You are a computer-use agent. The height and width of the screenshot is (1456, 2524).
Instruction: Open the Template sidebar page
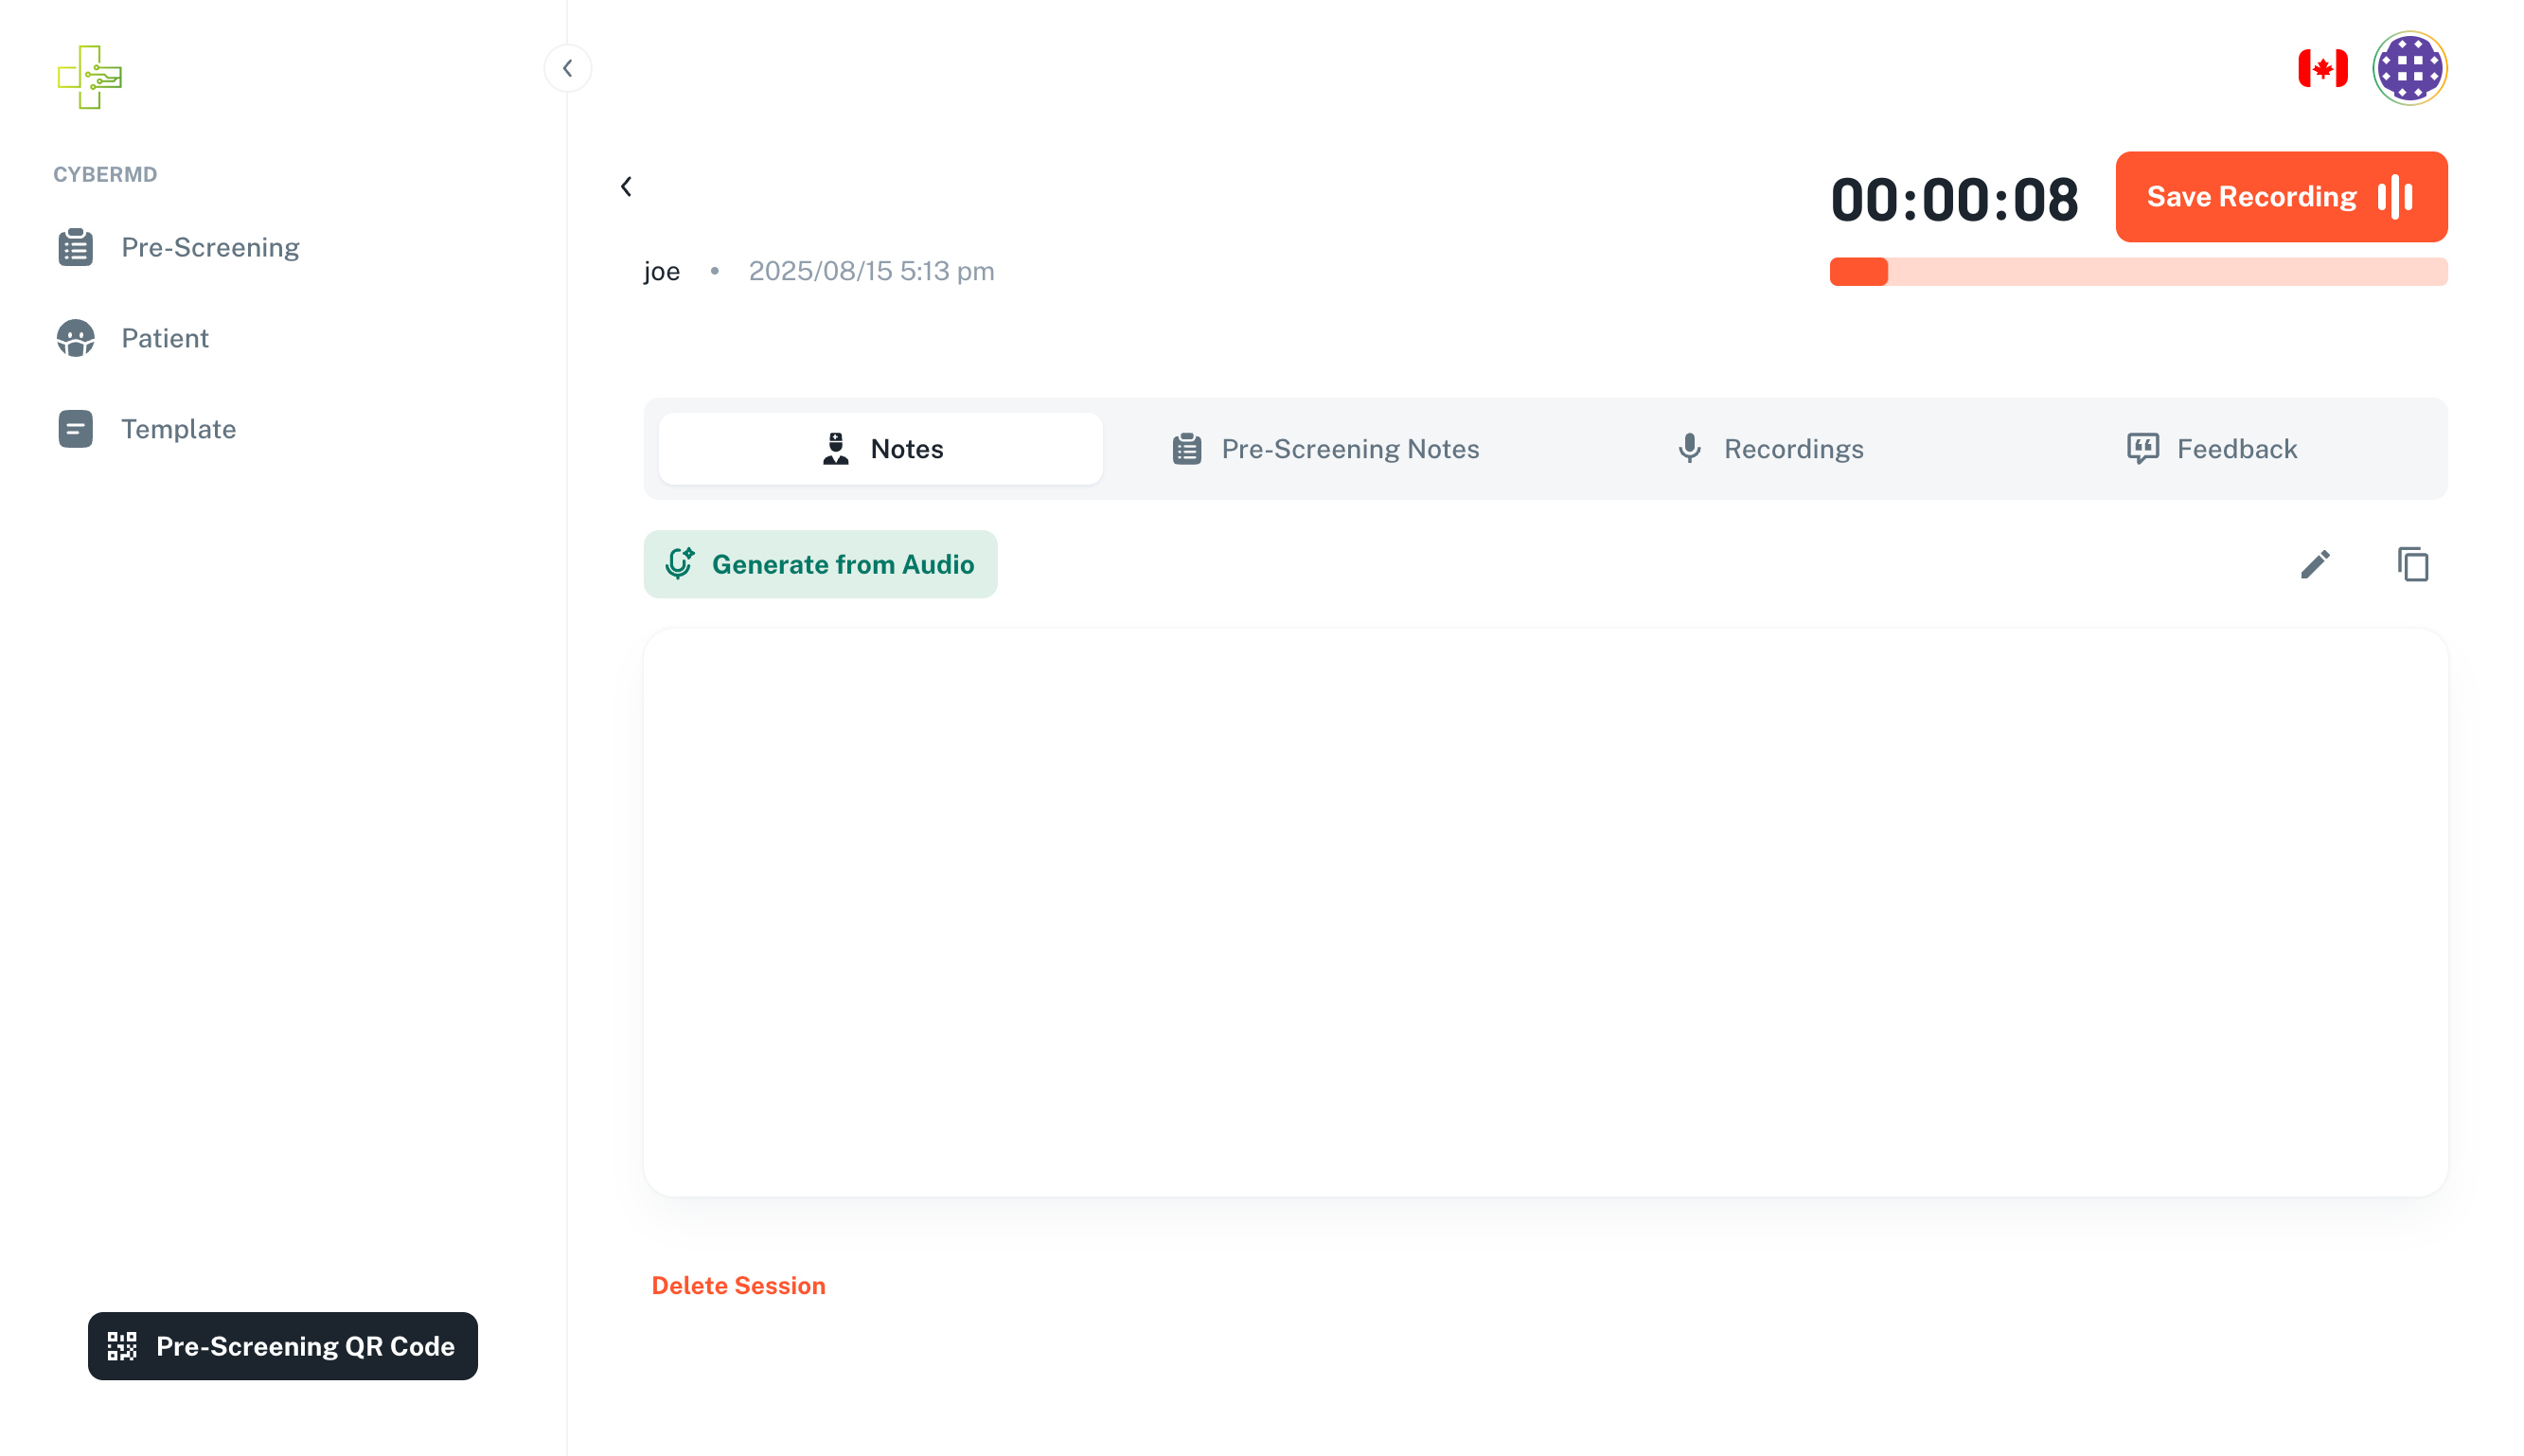tap(178, 429)
